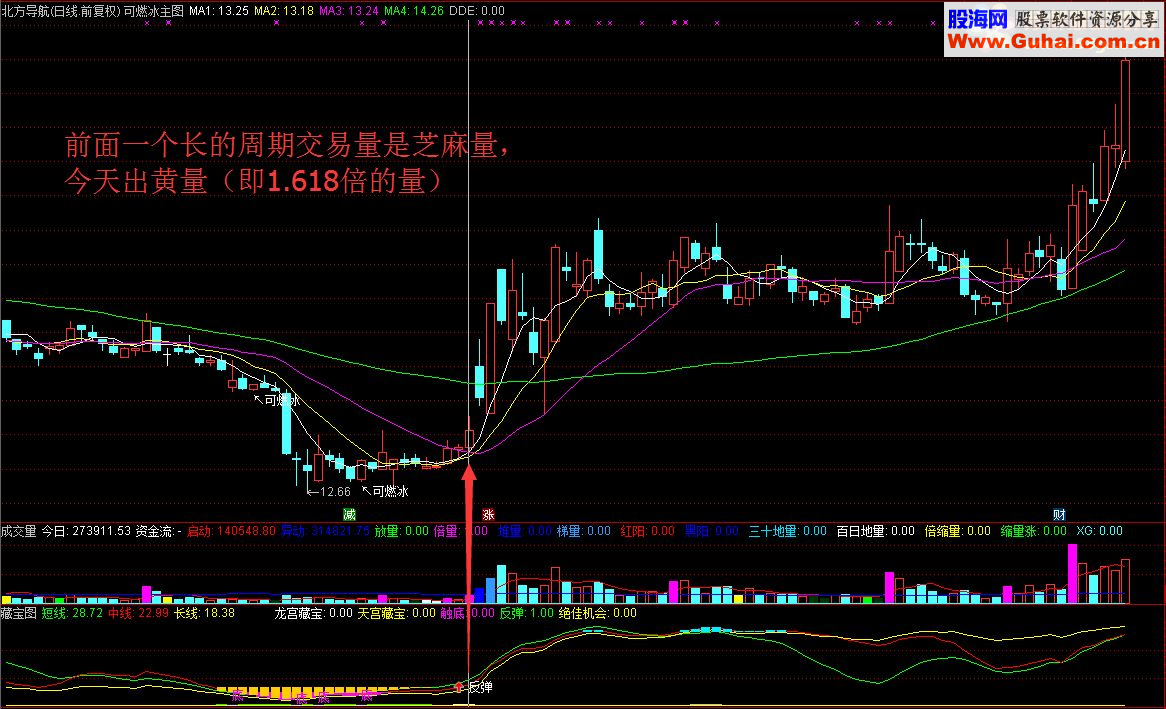Click the 放量: 0.00 readout

pyautogui.click(x=402, y=531)
